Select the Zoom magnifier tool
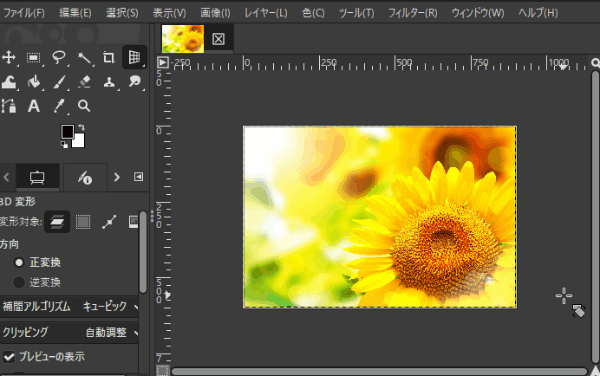 [84, 106]
